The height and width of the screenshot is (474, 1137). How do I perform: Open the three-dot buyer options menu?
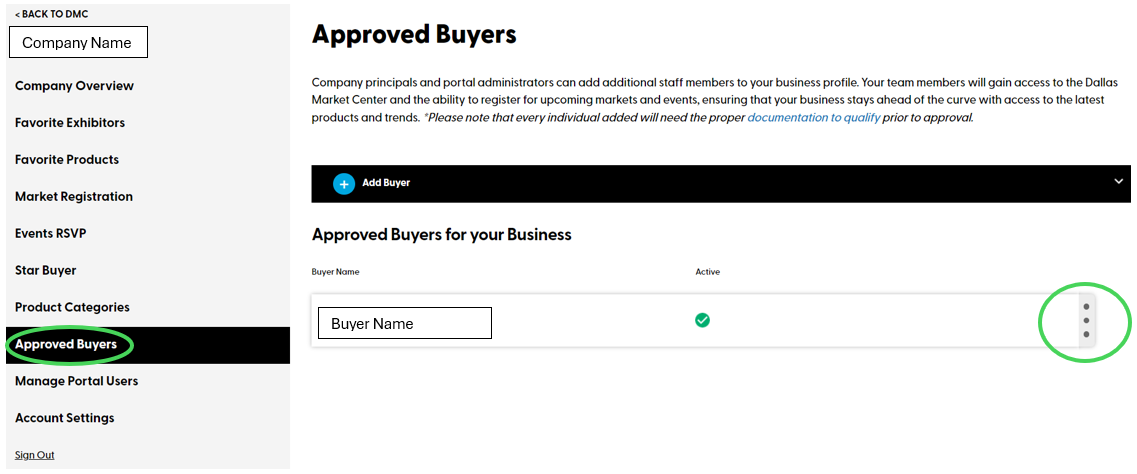pyautogui.click(x=1086, y=320)
